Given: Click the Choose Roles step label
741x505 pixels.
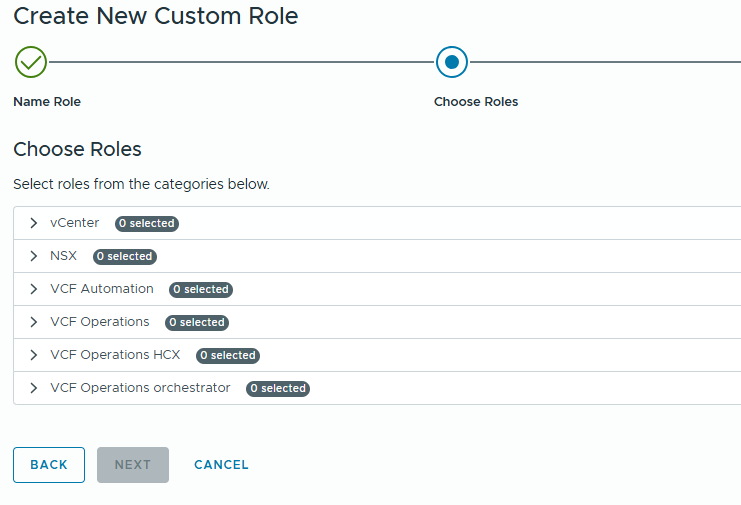Looking at the screenshot, I should pyautogui.click(x=476, y=102).
